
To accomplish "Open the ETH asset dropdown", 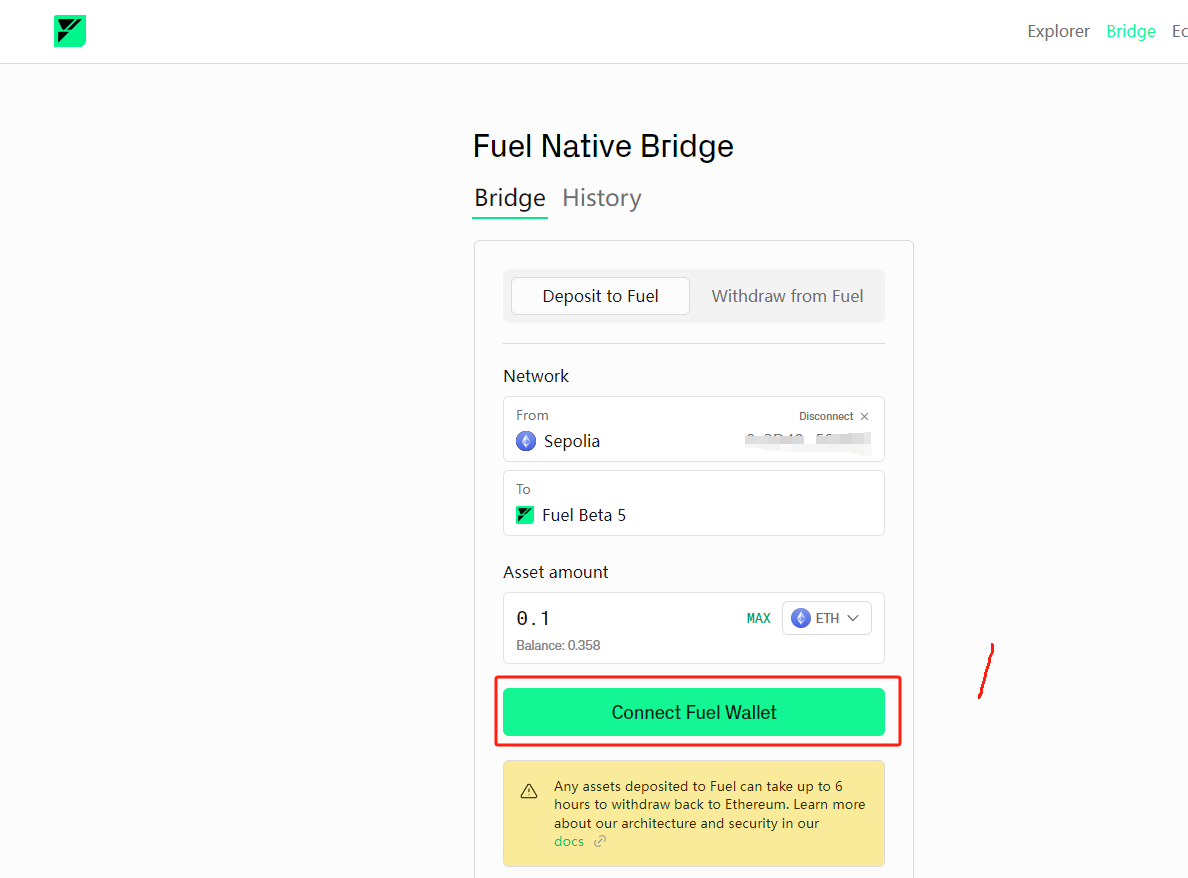I will (827, 618).
